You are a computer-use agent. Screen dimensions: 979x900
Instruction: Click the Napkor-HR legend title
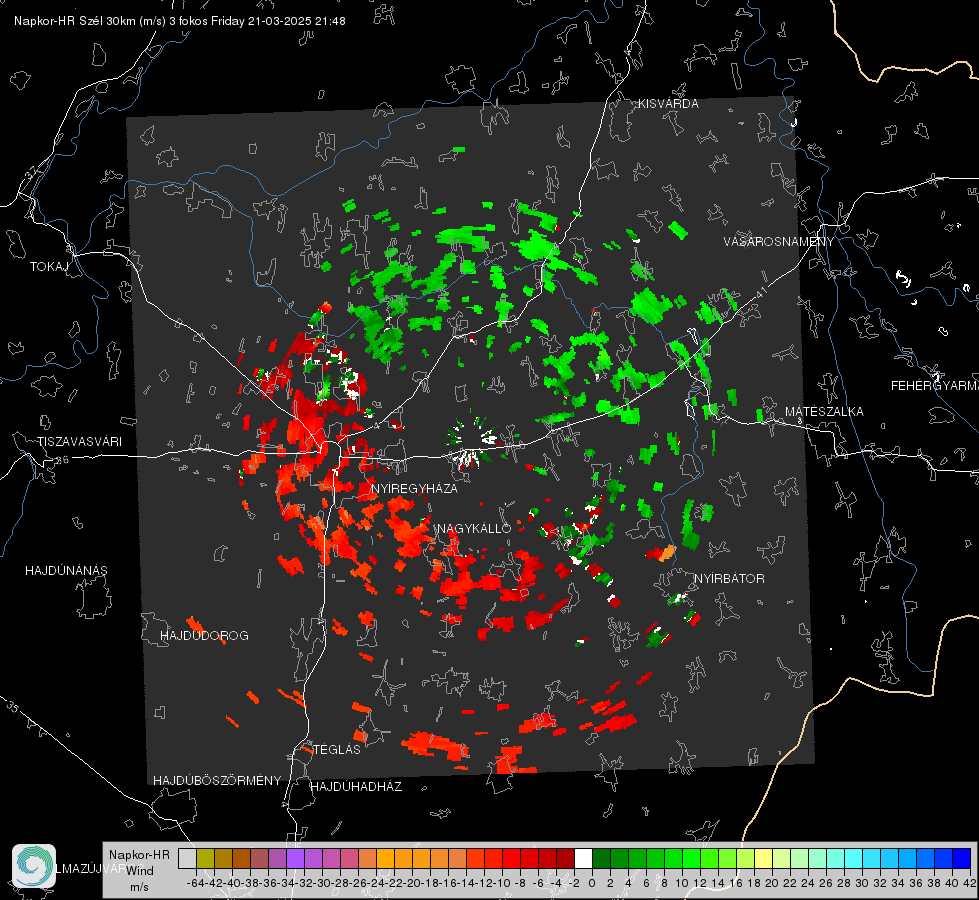(x=139, y=855)
